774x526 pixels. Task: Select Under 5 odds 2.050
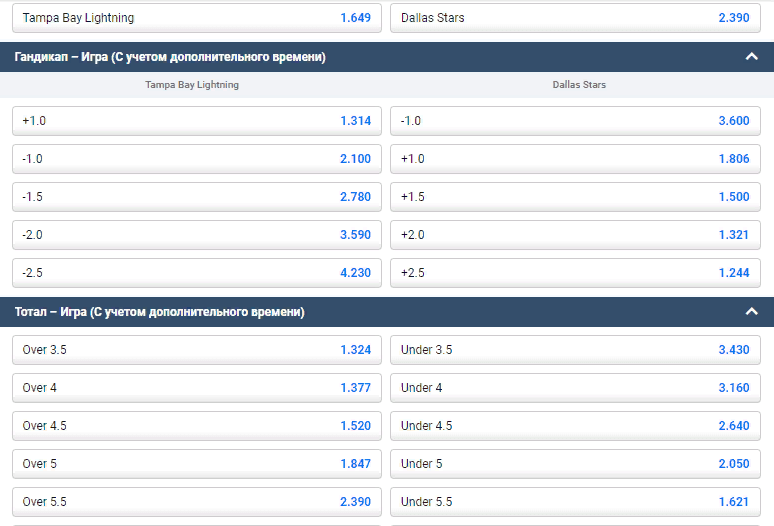(575, 464)
